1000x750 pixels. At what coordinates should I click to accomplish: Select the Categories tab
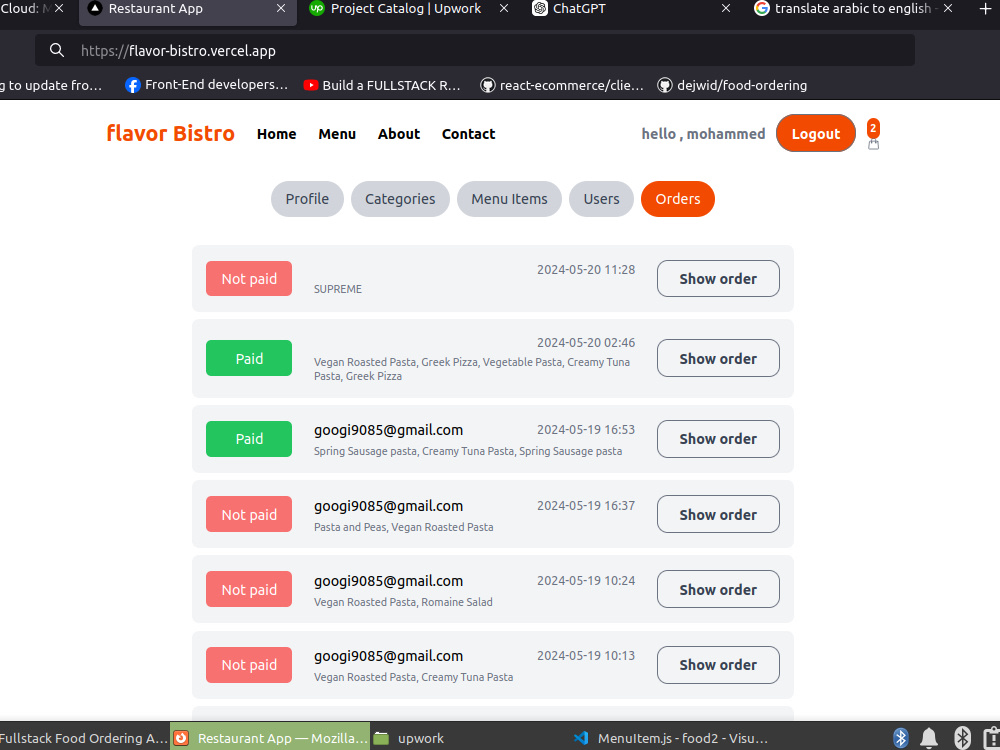pos(400,199)
